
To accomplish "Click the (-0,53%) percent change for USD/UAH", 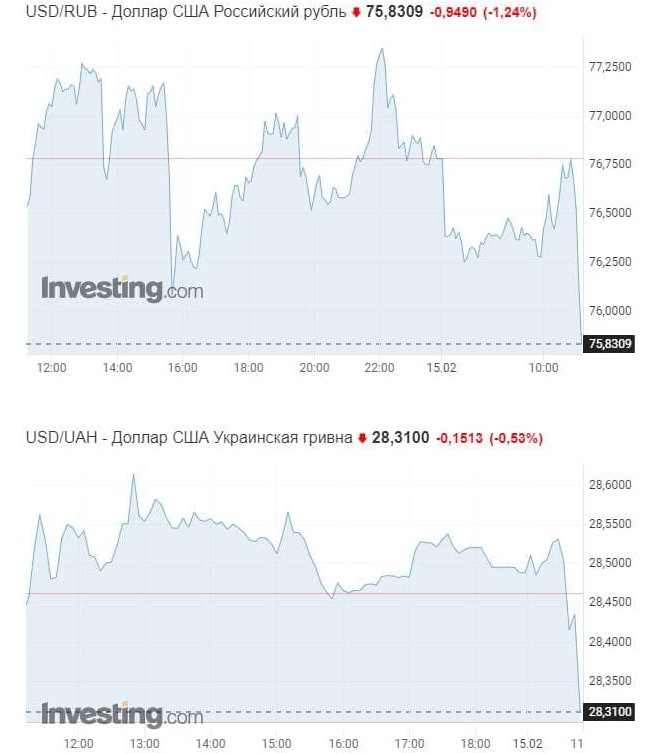I will 516,439.
